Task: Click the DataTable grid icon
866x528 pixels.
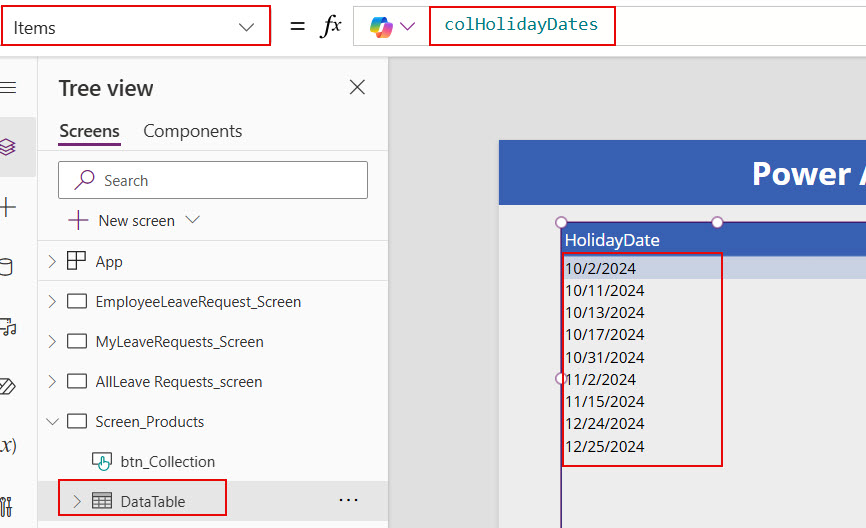Action: (102, 500)
